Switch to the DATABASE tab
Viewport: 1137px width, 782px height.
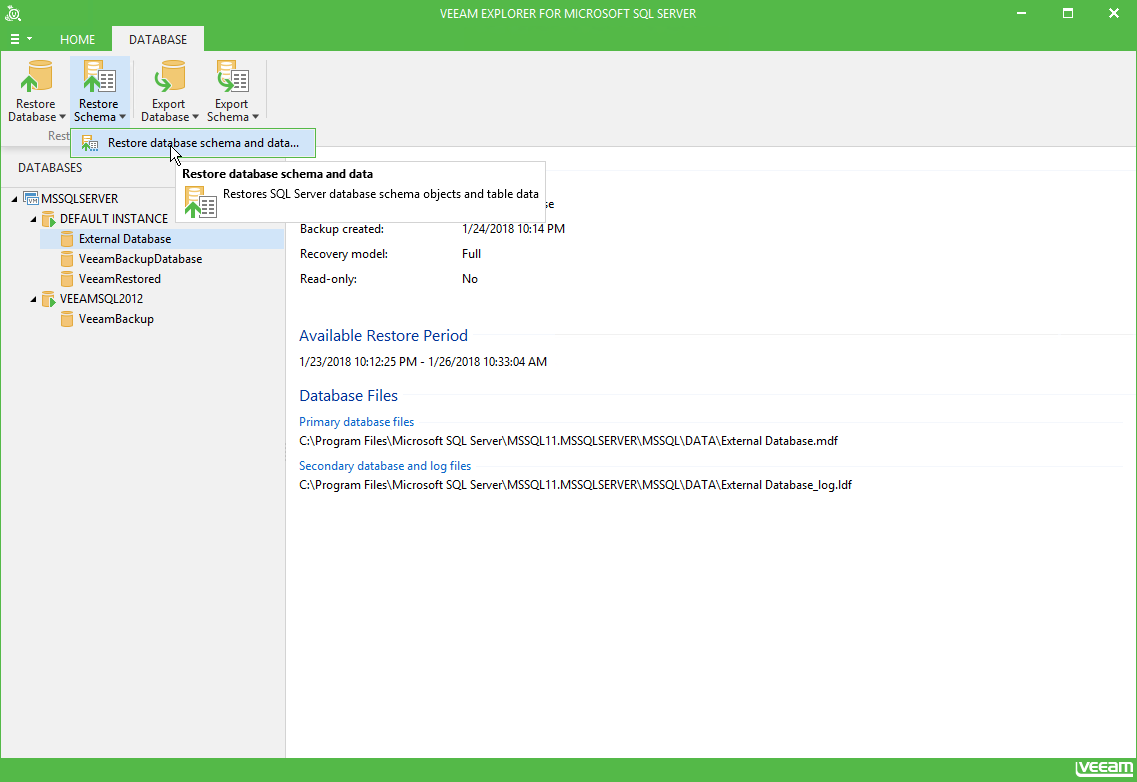158,40
